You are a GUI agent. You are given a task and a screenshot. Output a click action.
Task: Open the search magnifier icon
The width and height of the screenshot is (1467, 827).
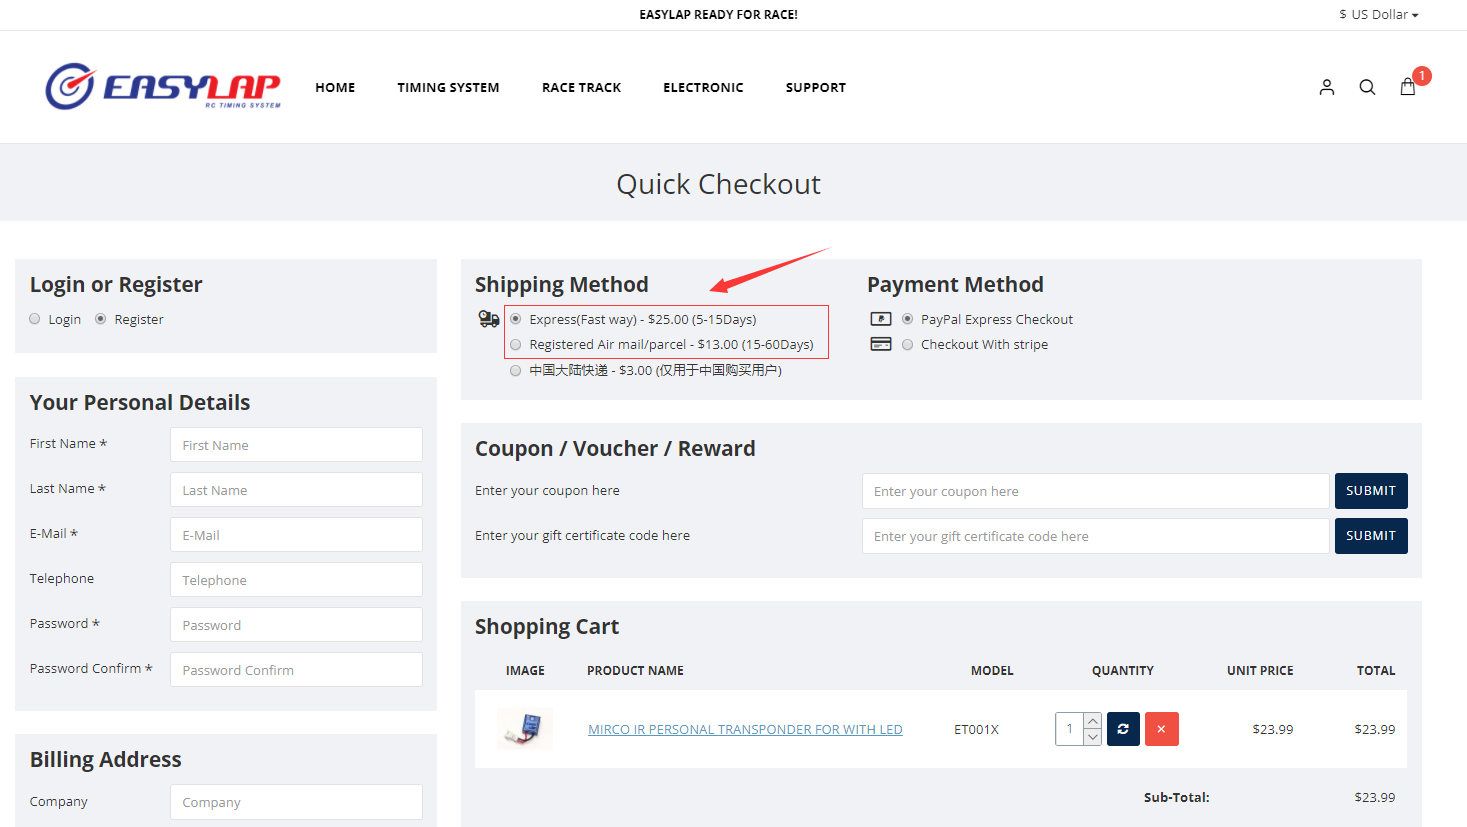(1367, 87)
